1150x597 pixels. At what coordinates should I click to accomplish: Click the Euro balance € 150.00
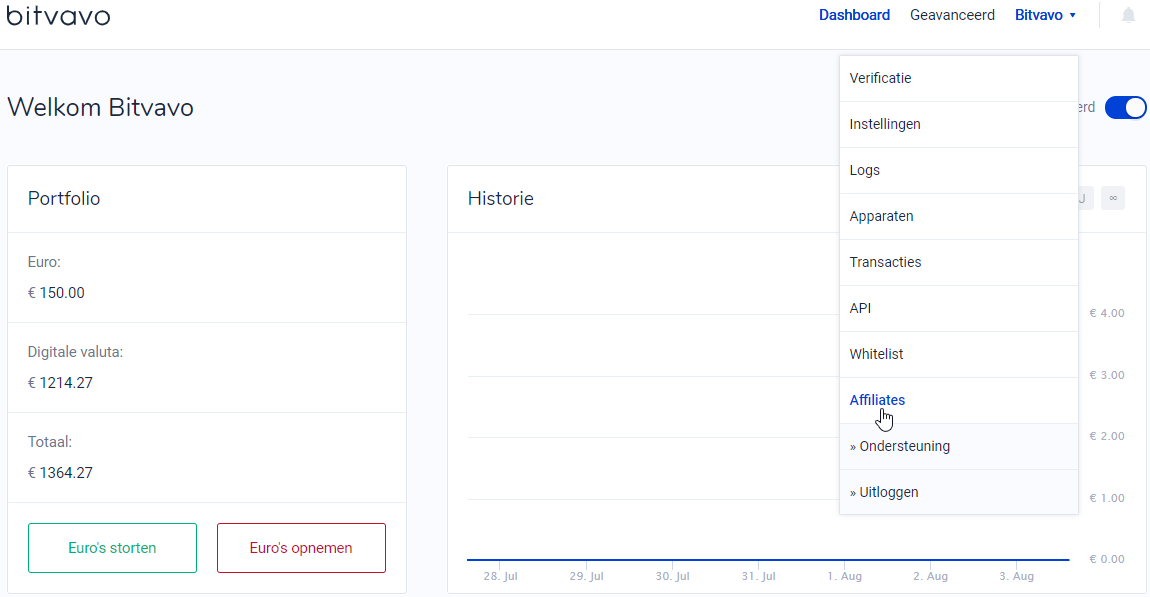click(x=56, y=293)
